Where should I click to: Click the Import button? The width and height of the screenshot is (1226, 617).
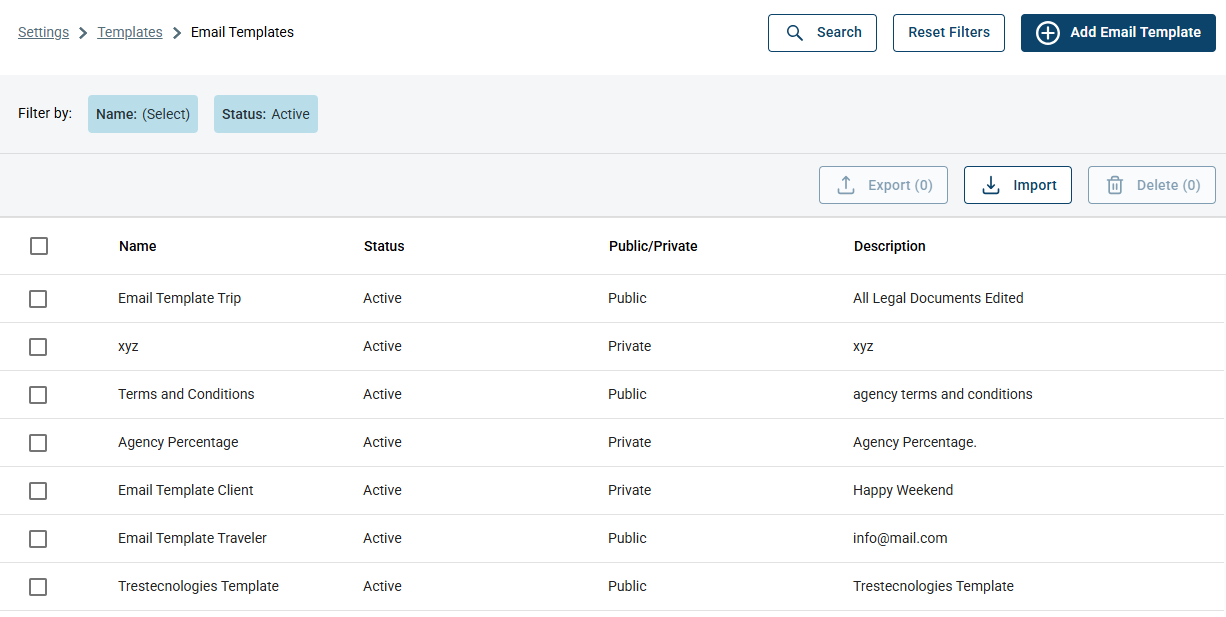[1018, 185]
